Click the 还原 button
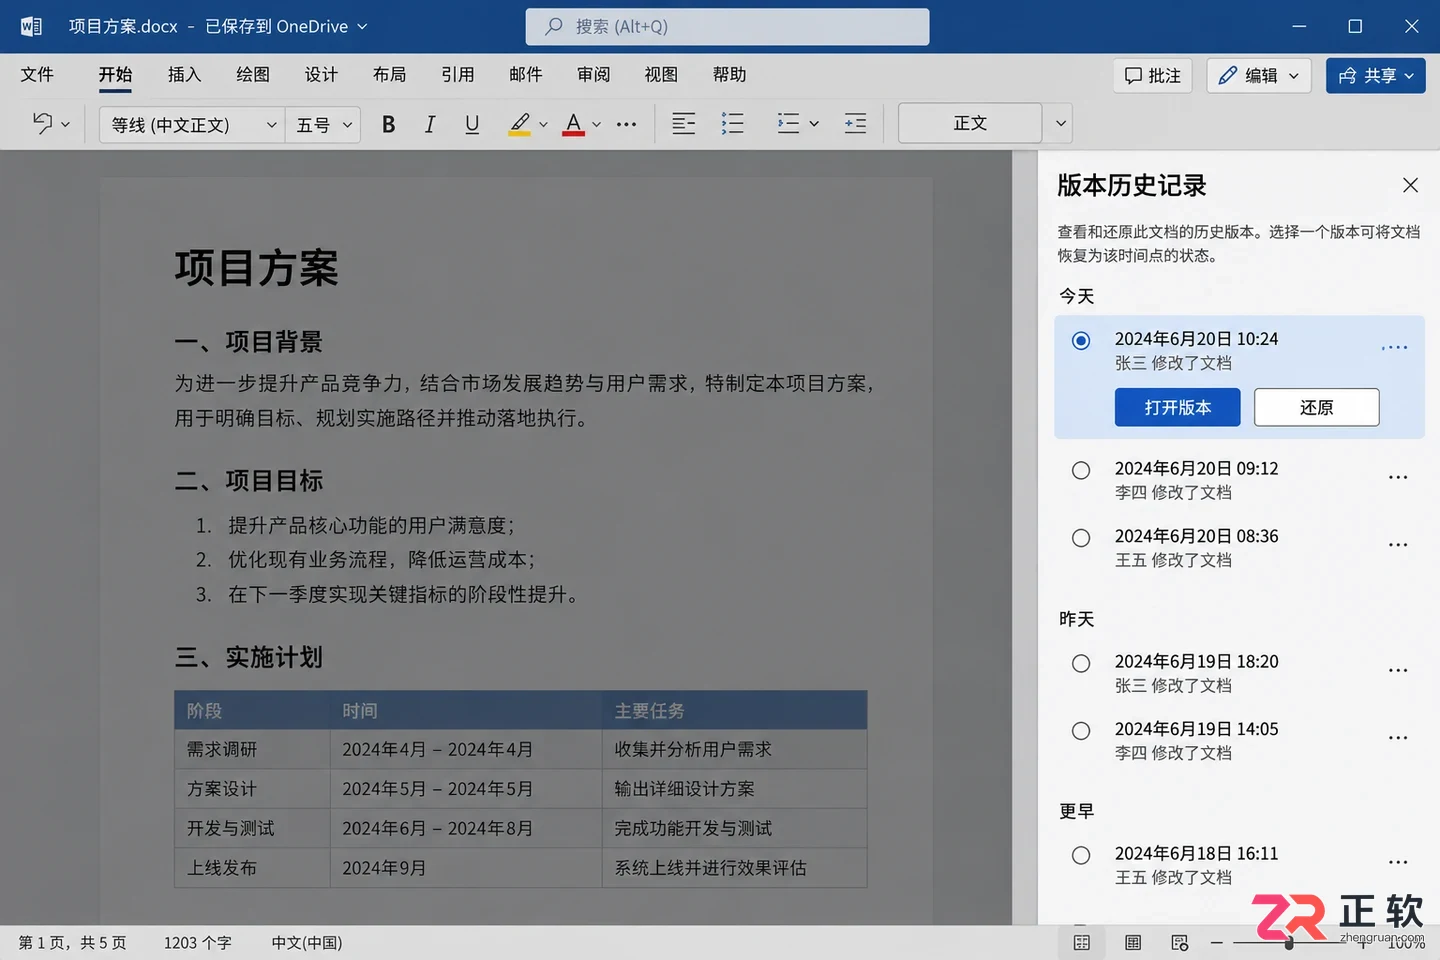The height and width of the screenshot is (960, 1440). point(1317,407)
